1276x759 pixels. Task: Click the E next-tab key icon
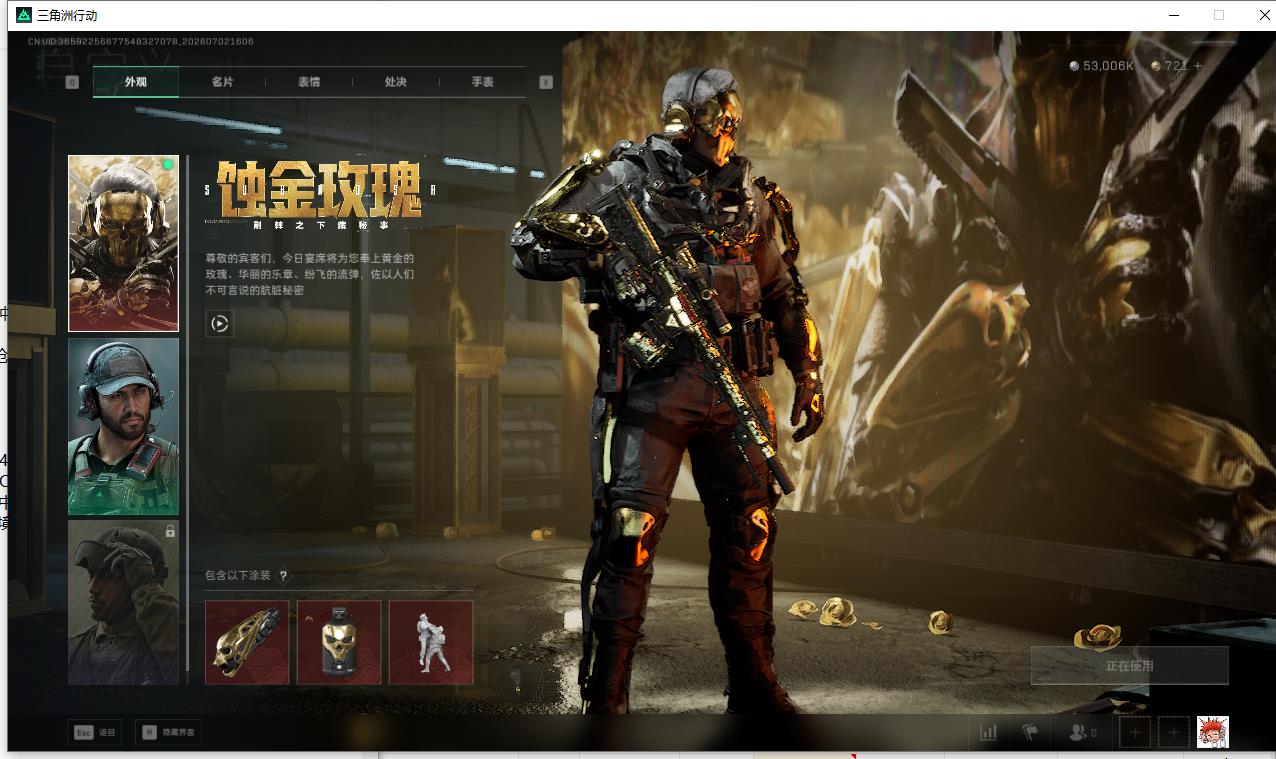546,82
